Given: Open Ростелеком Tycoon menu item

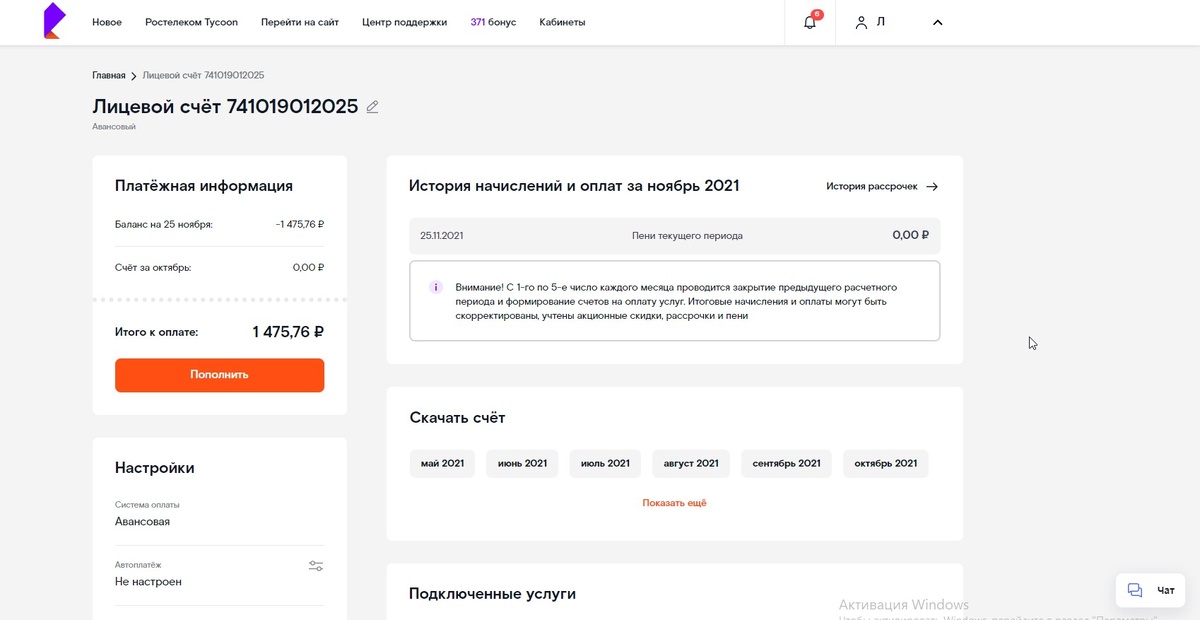Looking at the screenshot, I should 191,22.
